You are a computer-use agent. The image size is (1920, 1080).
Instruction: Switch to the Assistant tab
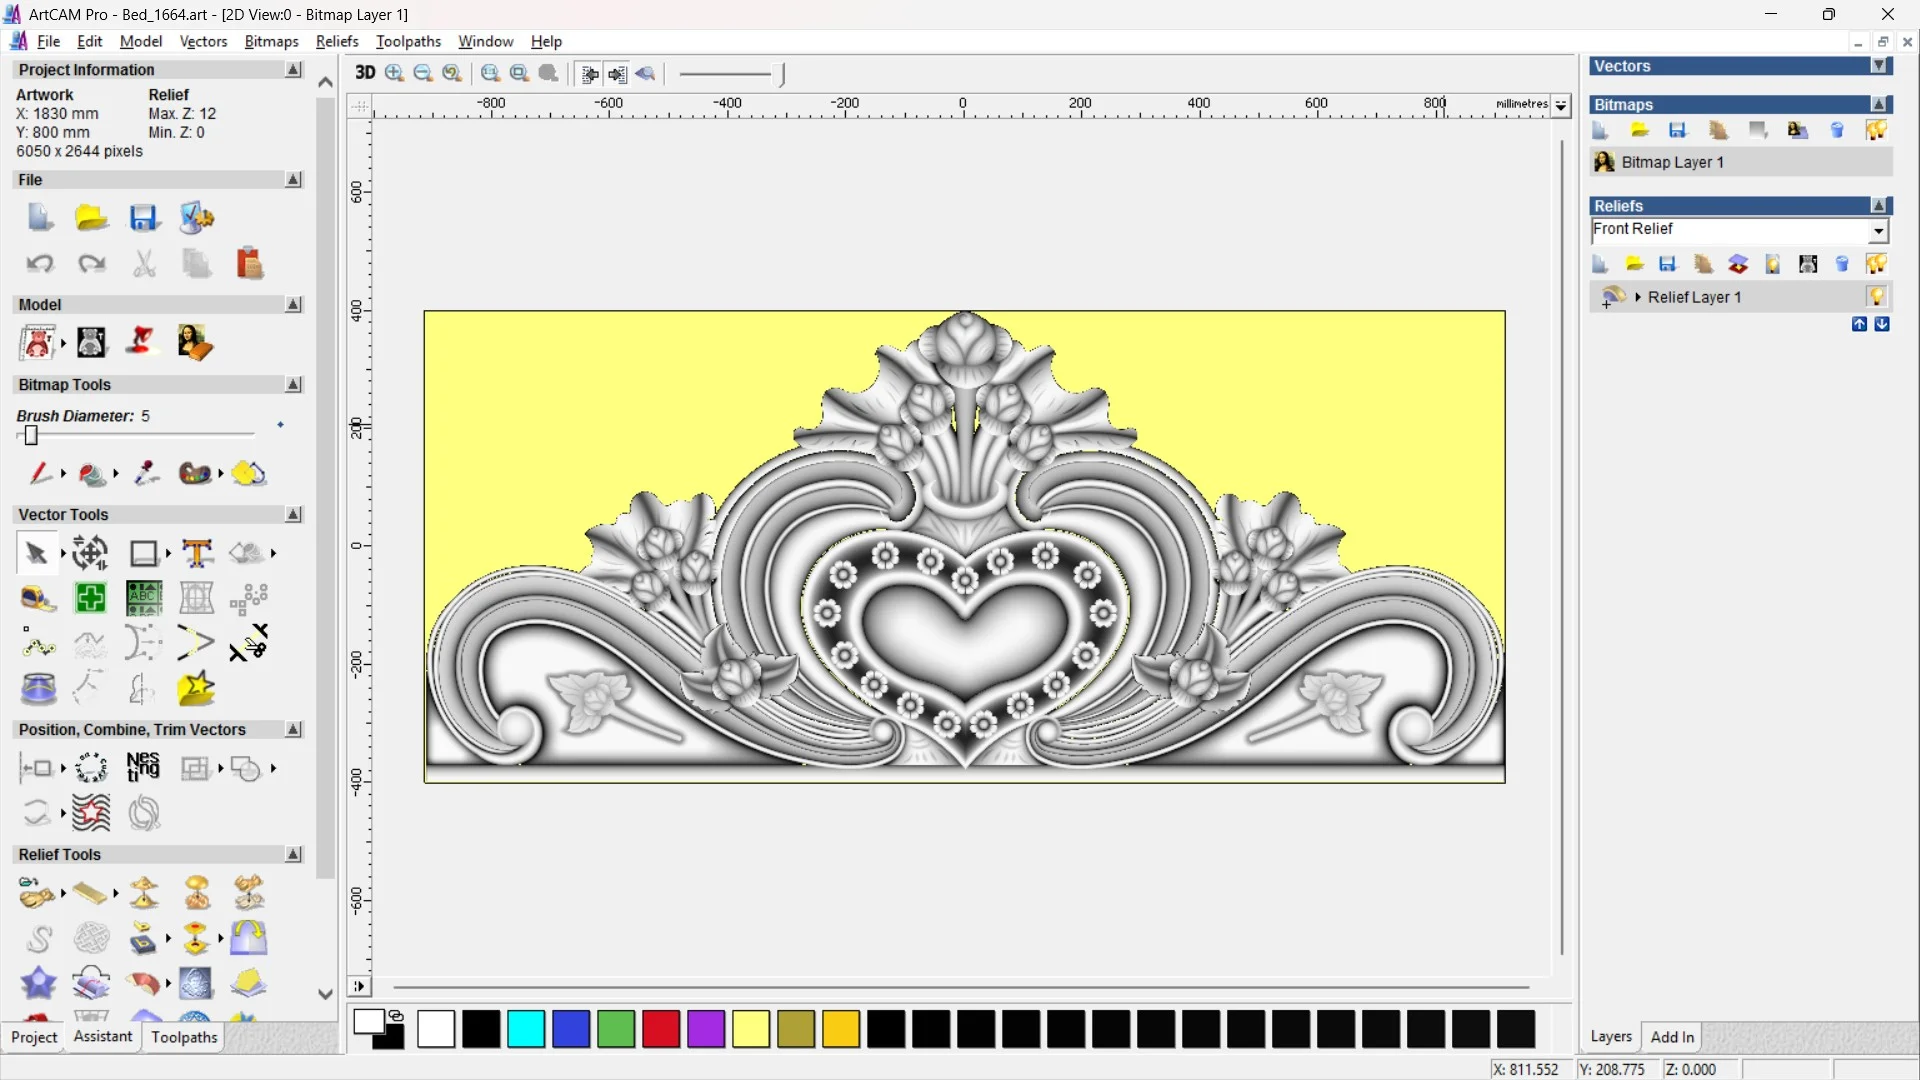[102, 1037]
